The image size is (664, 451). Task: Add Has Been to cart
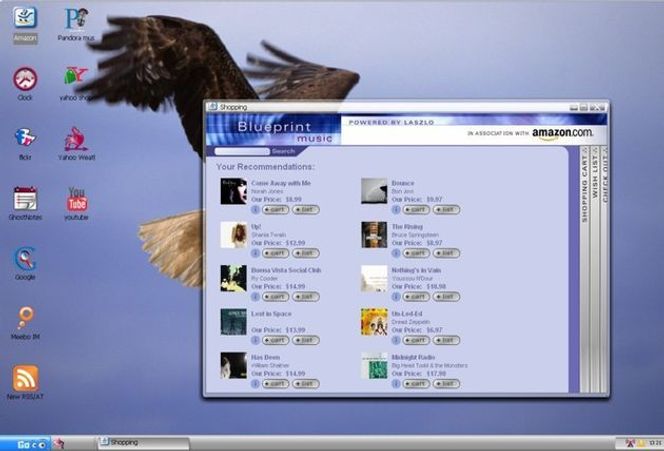[275, 384]
